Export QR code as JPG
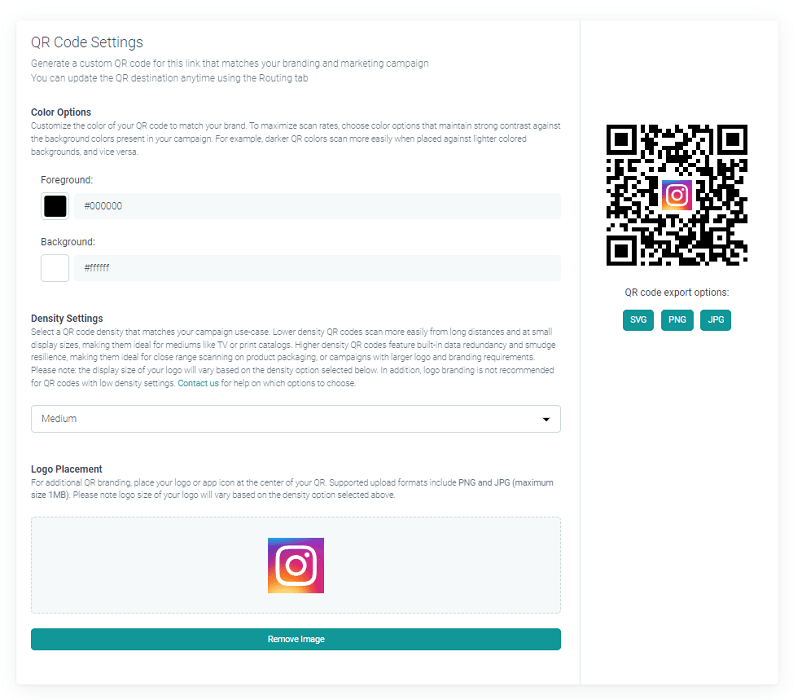The image size is (802, 700). [715, 320]
